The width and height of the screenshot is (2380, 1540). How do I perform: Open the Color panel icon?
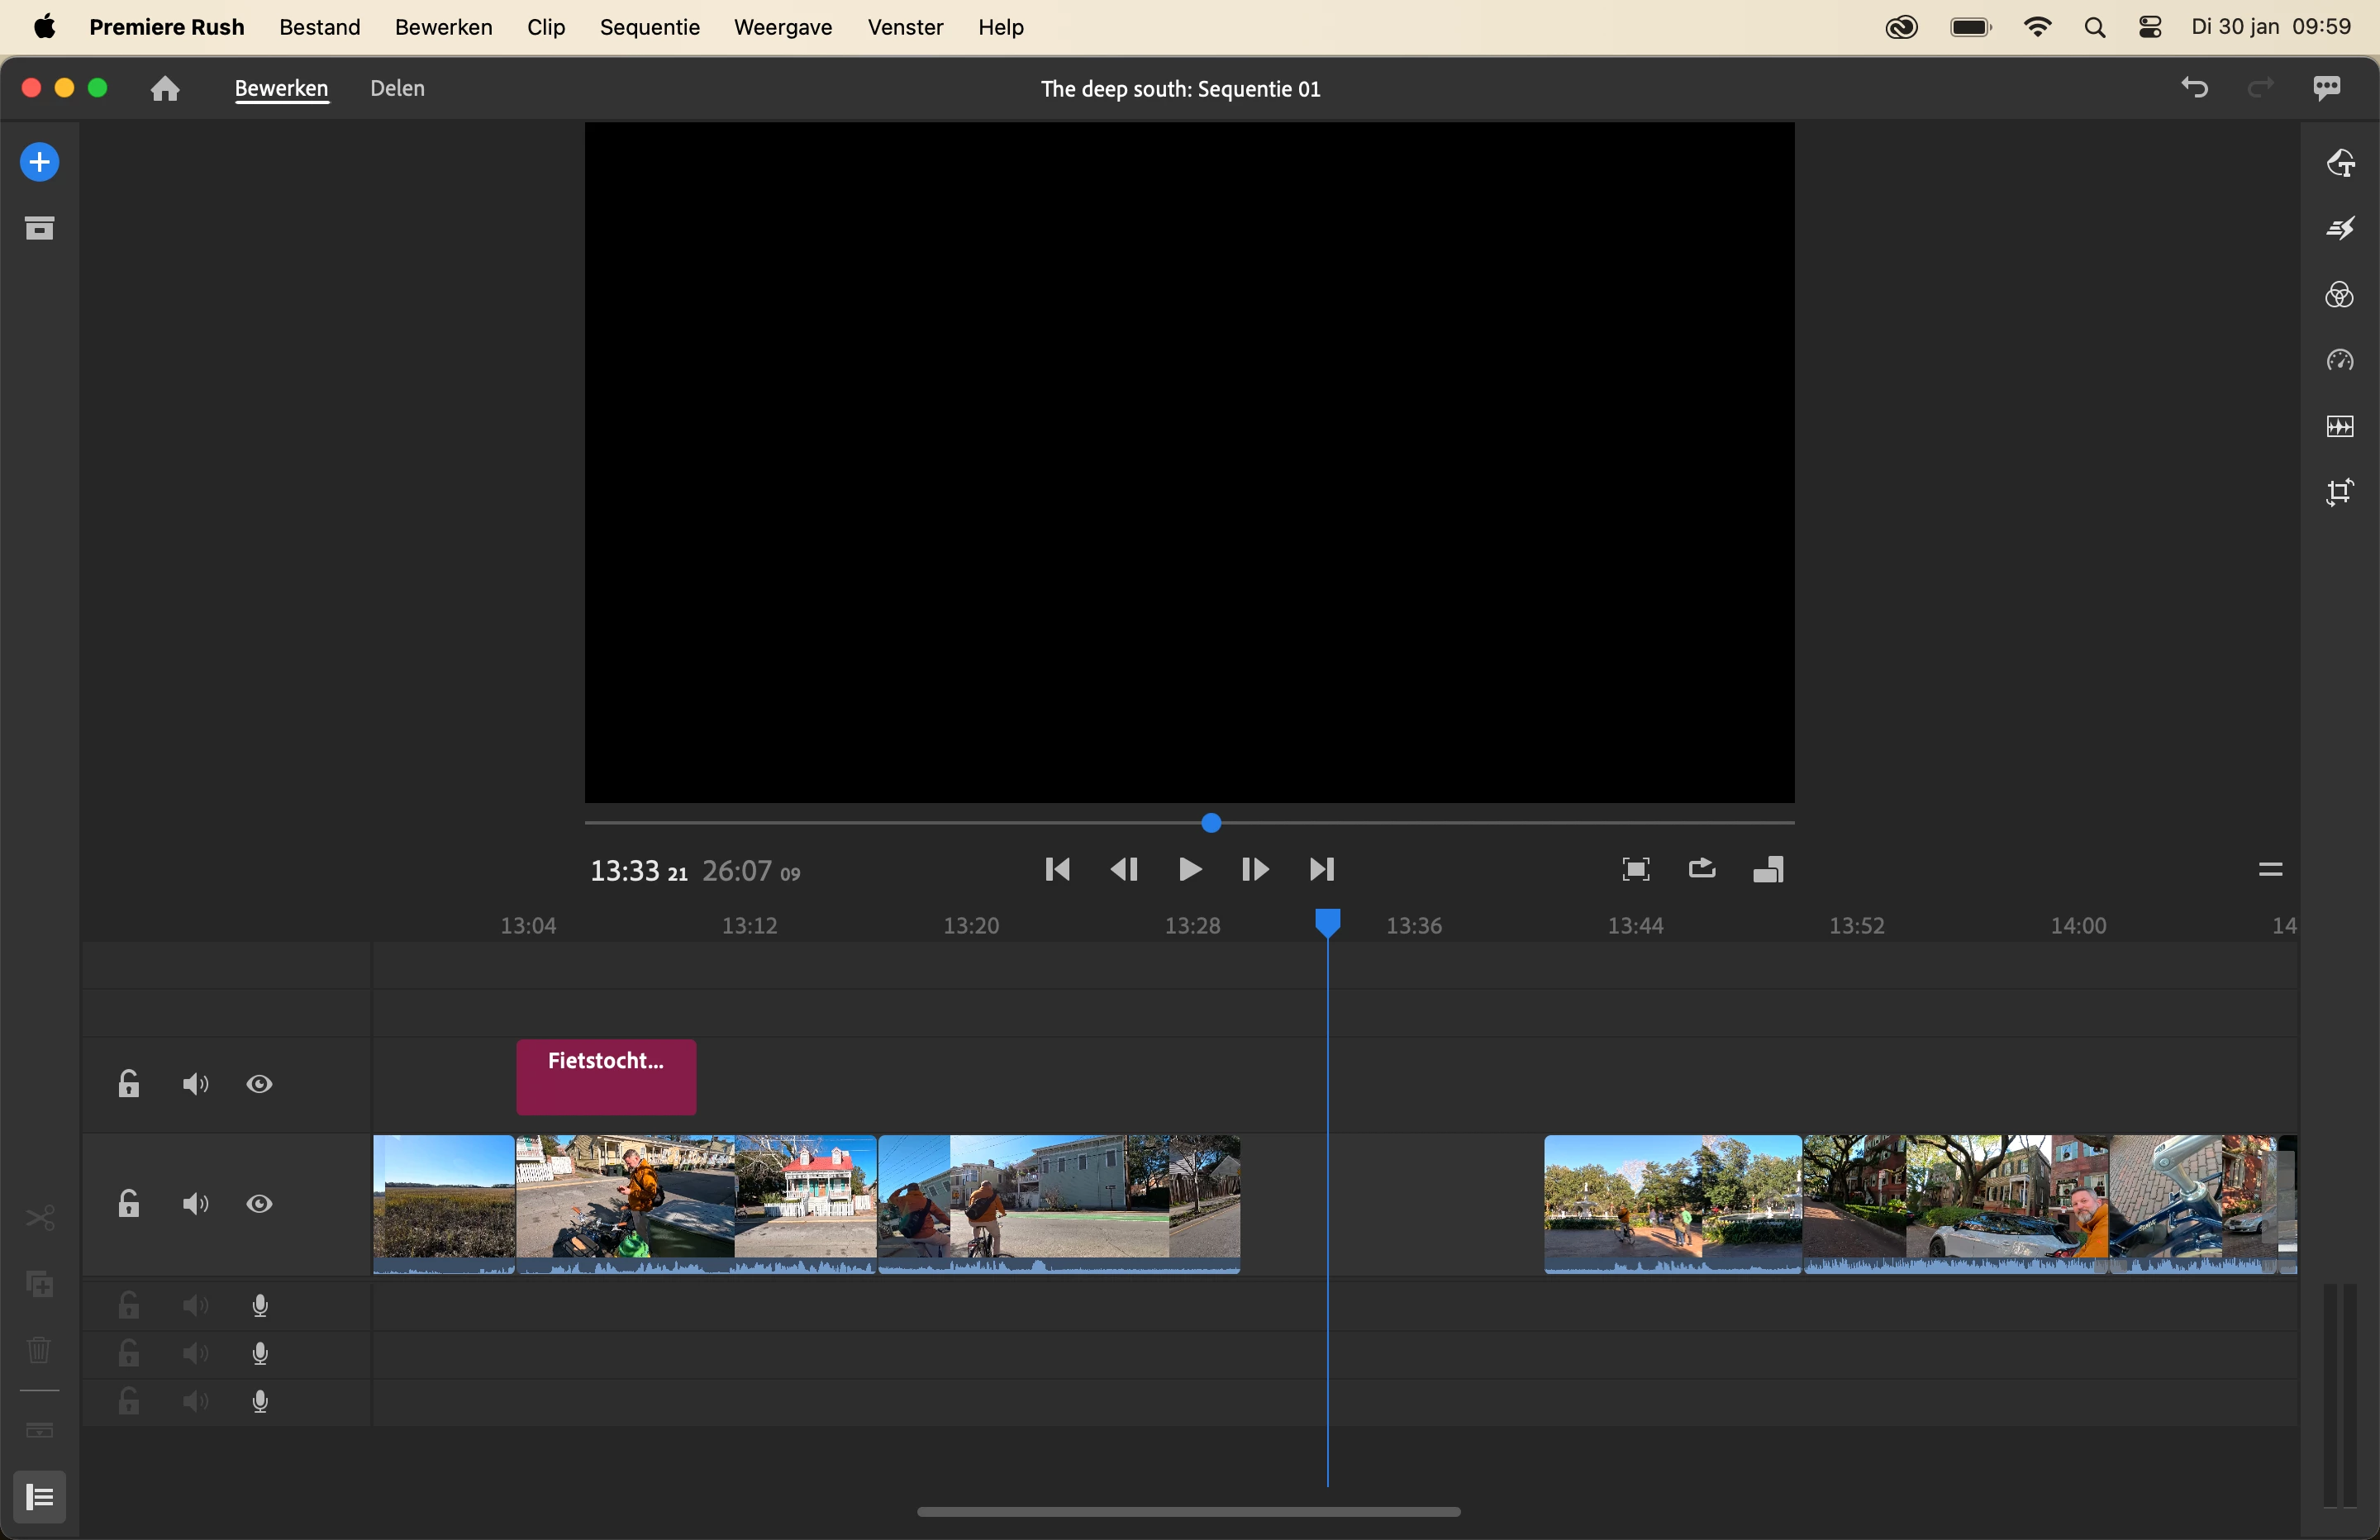pos(2340,295)
